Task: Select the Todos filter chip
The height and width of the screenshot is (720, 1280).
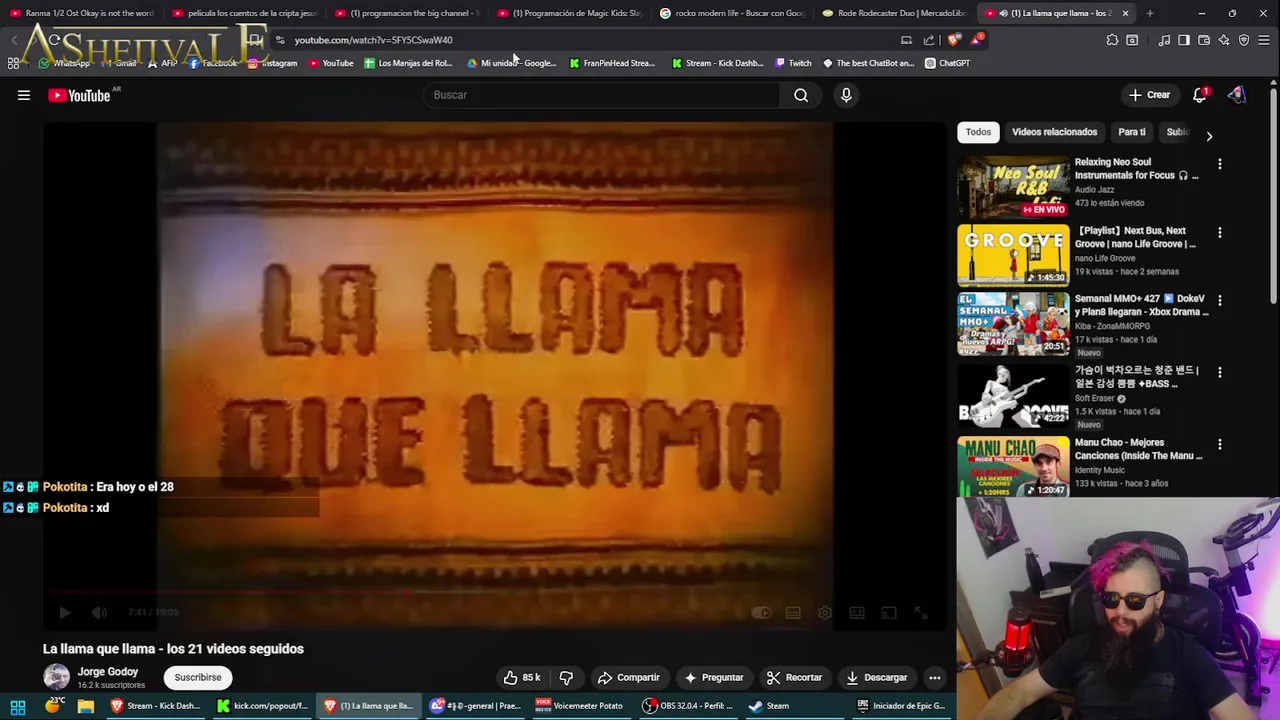Action: (x=978, y=132)
